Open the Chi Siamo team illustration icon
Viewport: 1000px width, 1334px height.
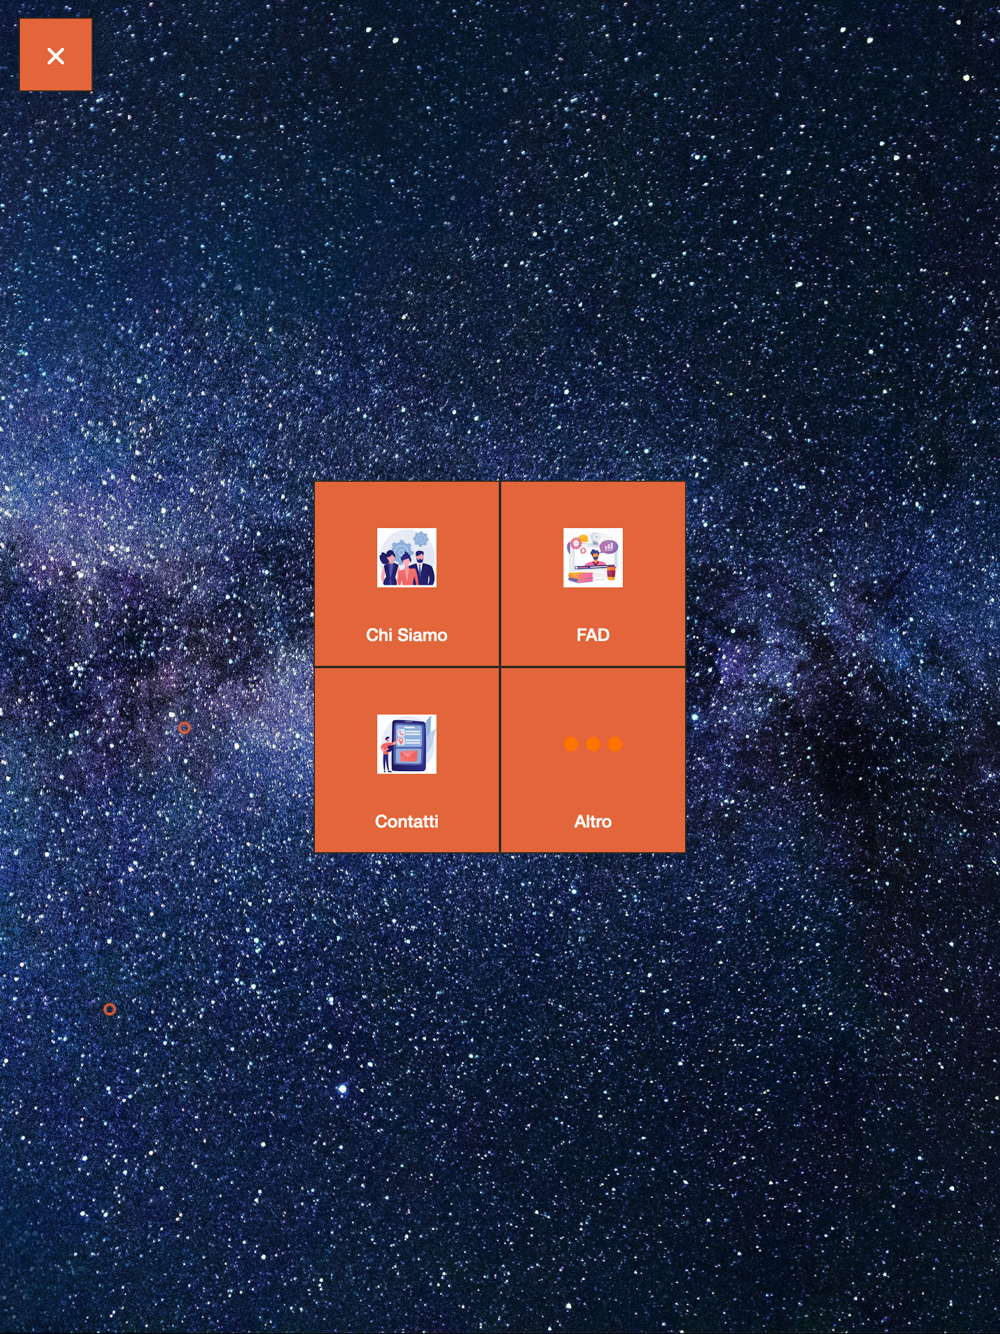coord(407,558)
